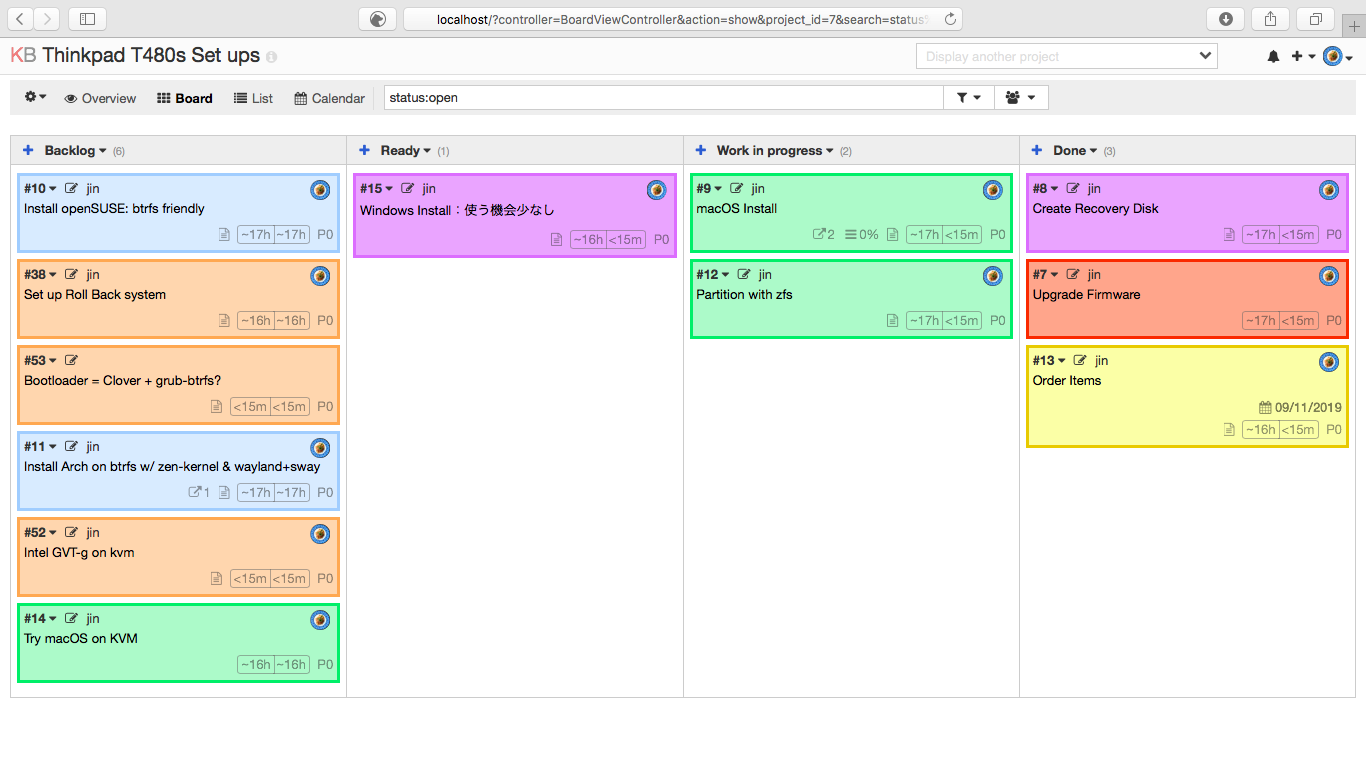Open task #10 dropdown menu

[41, 188]
